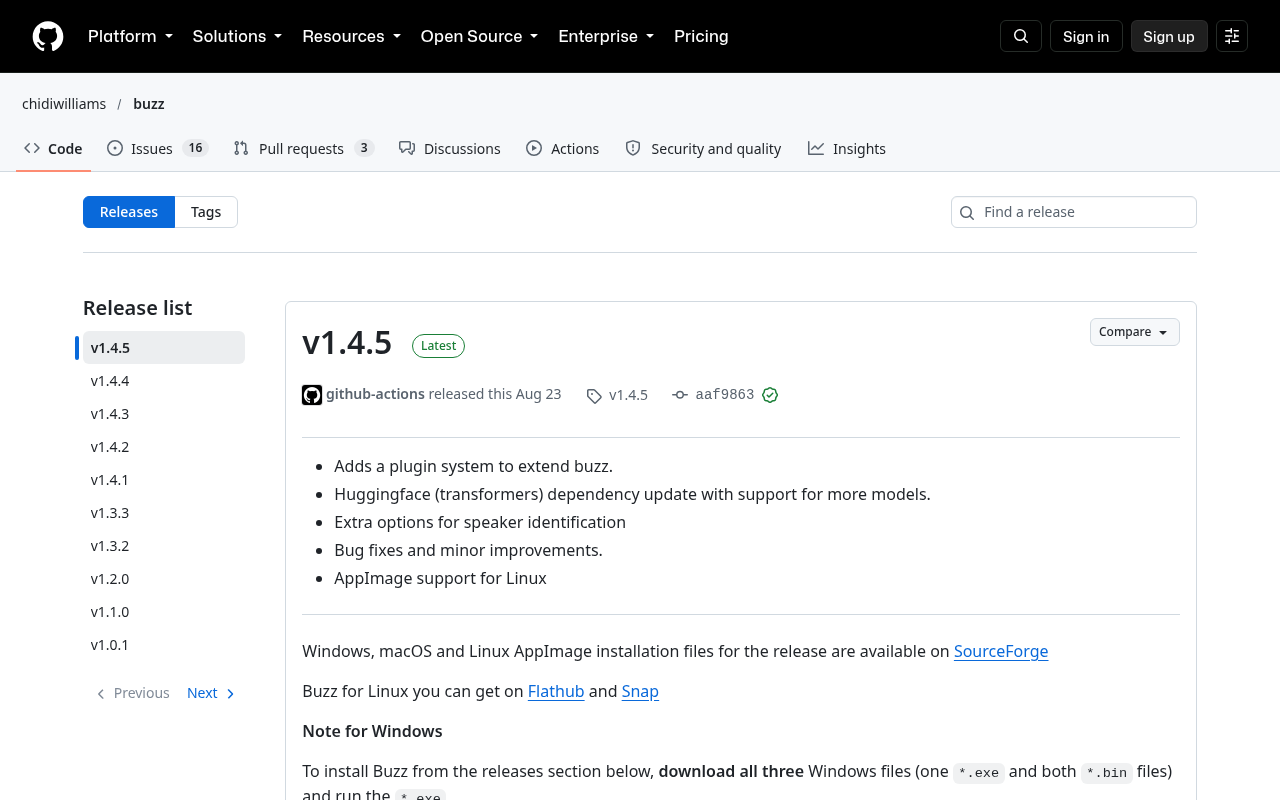Click the search magnifier button
1280x800 pixels.
pyautogui.click(x=1021, y=36)
